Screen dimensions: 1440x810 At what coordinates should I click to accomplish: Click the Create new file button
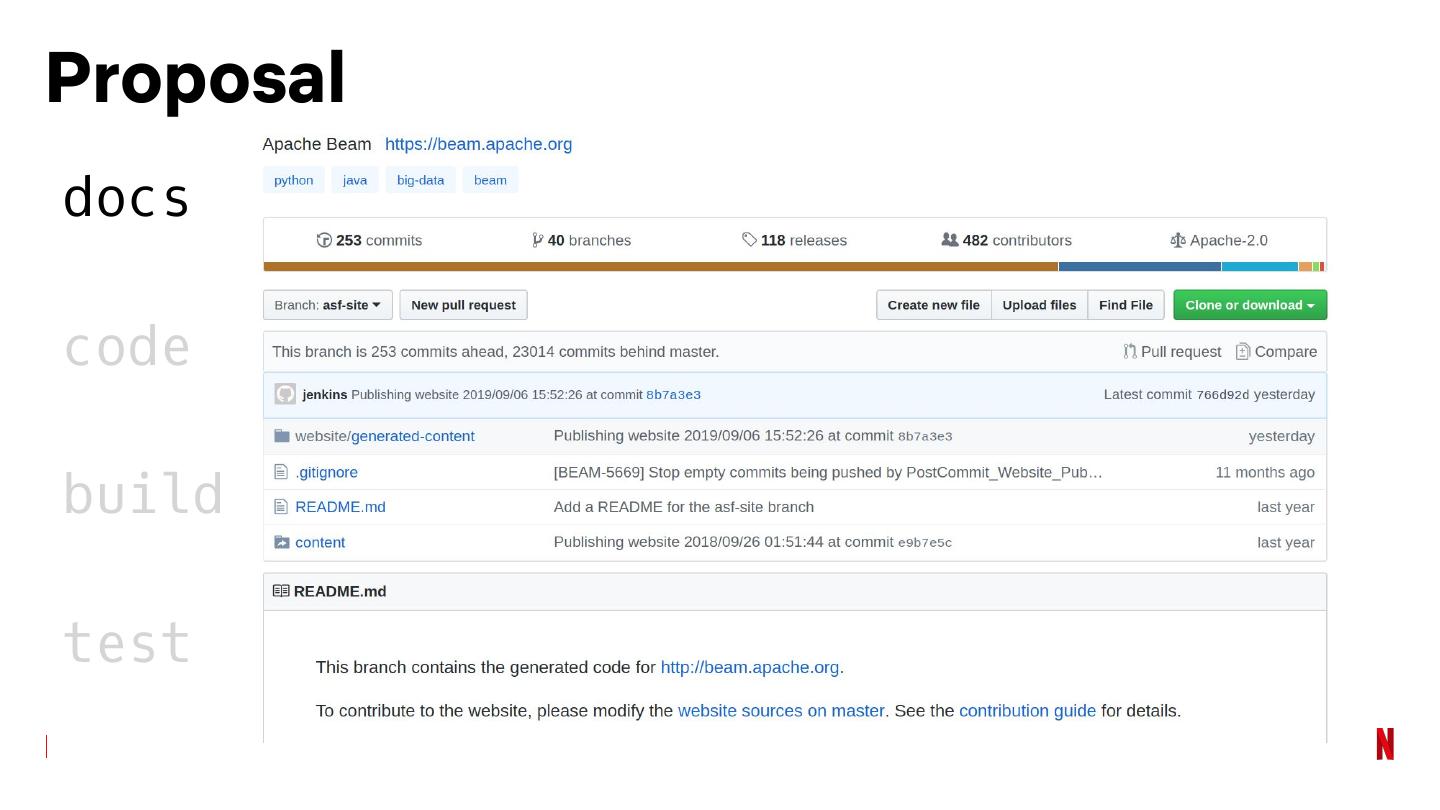pyautogui.click(x=934, y=305)
